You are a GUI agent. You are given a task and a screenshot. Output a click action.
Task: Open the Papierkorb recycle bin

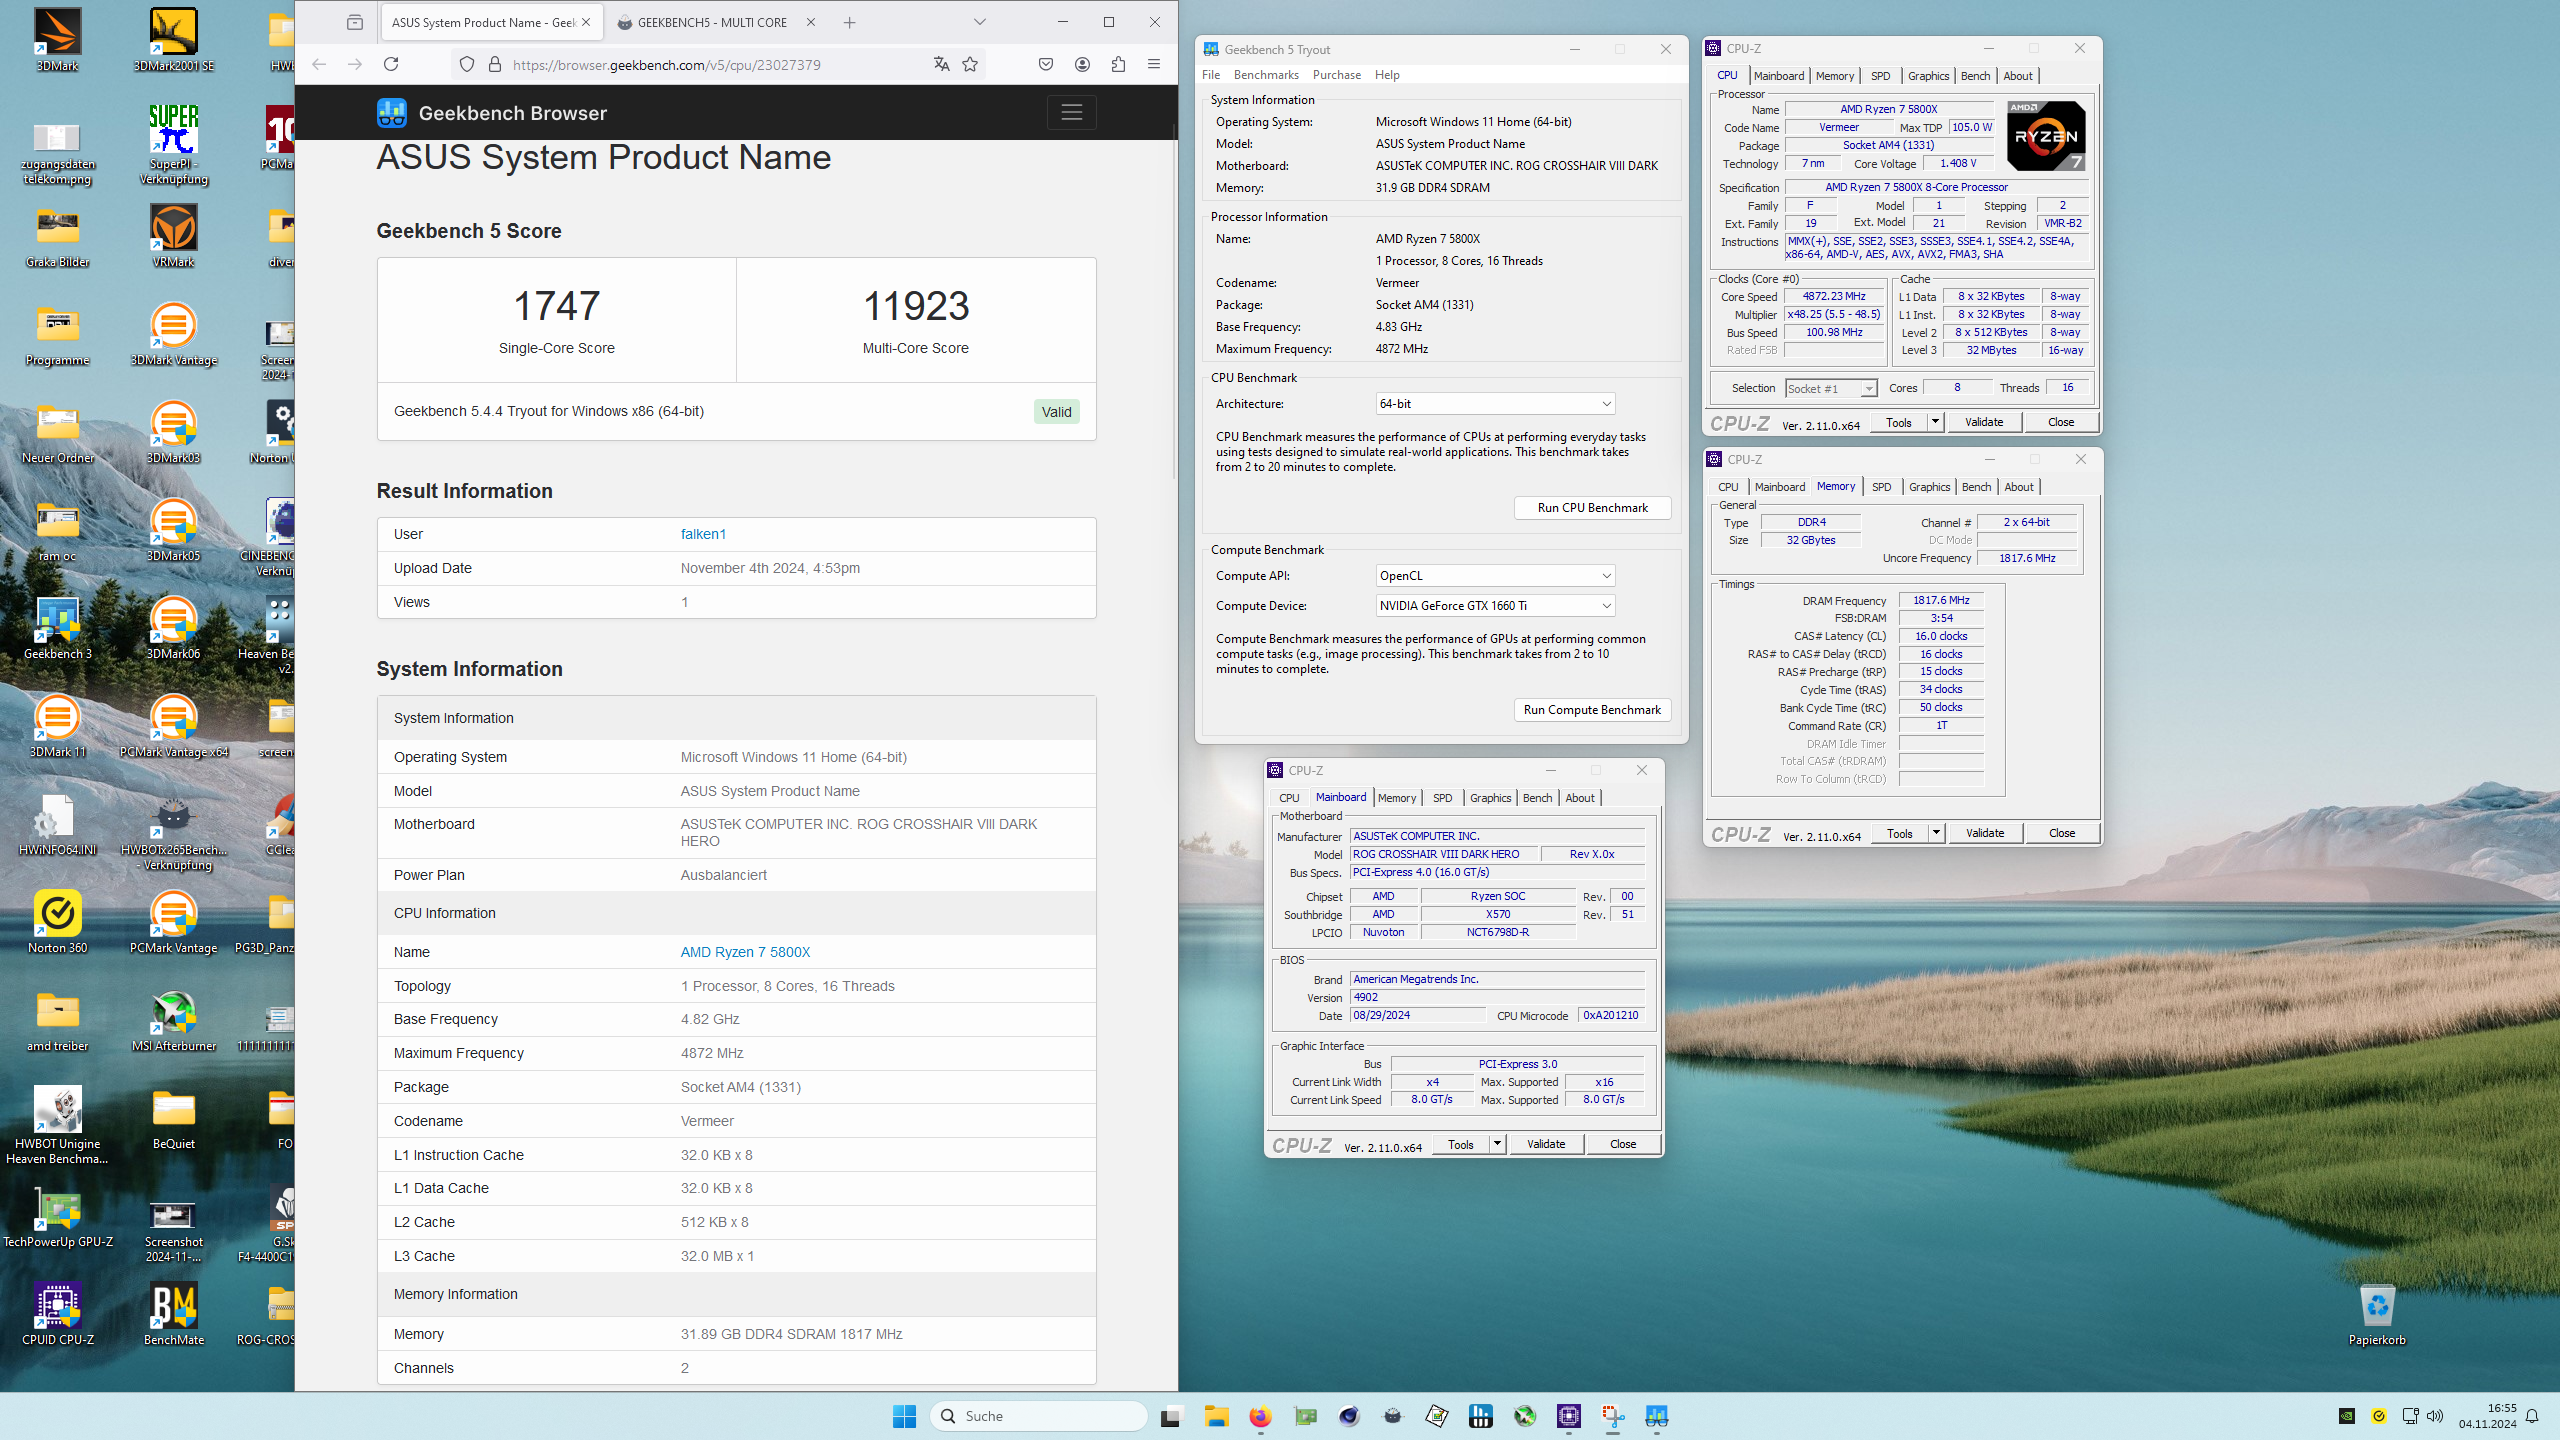[x=2377, y=1314]
